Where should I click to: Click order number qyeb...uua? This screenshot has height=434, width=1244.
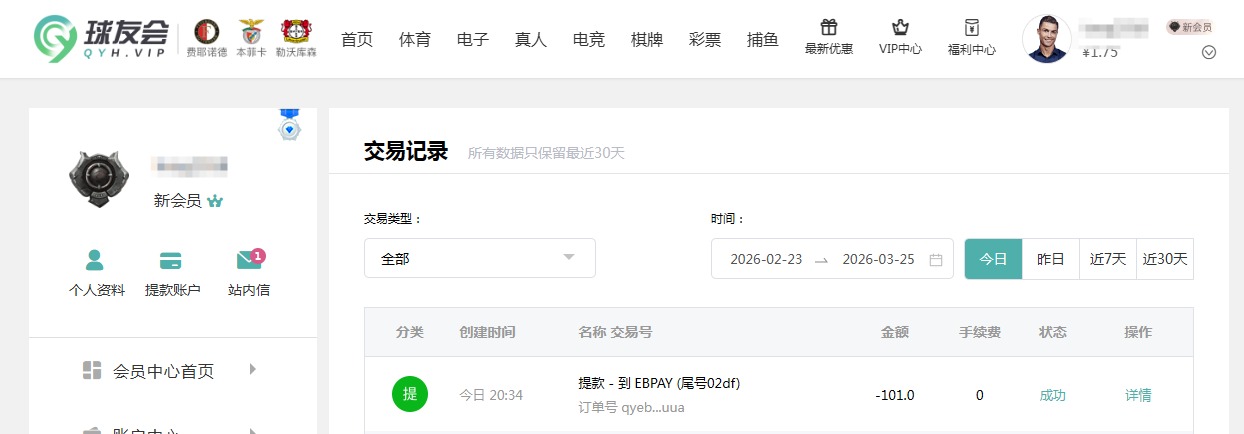pyautogui.click(x=632, y=407)
